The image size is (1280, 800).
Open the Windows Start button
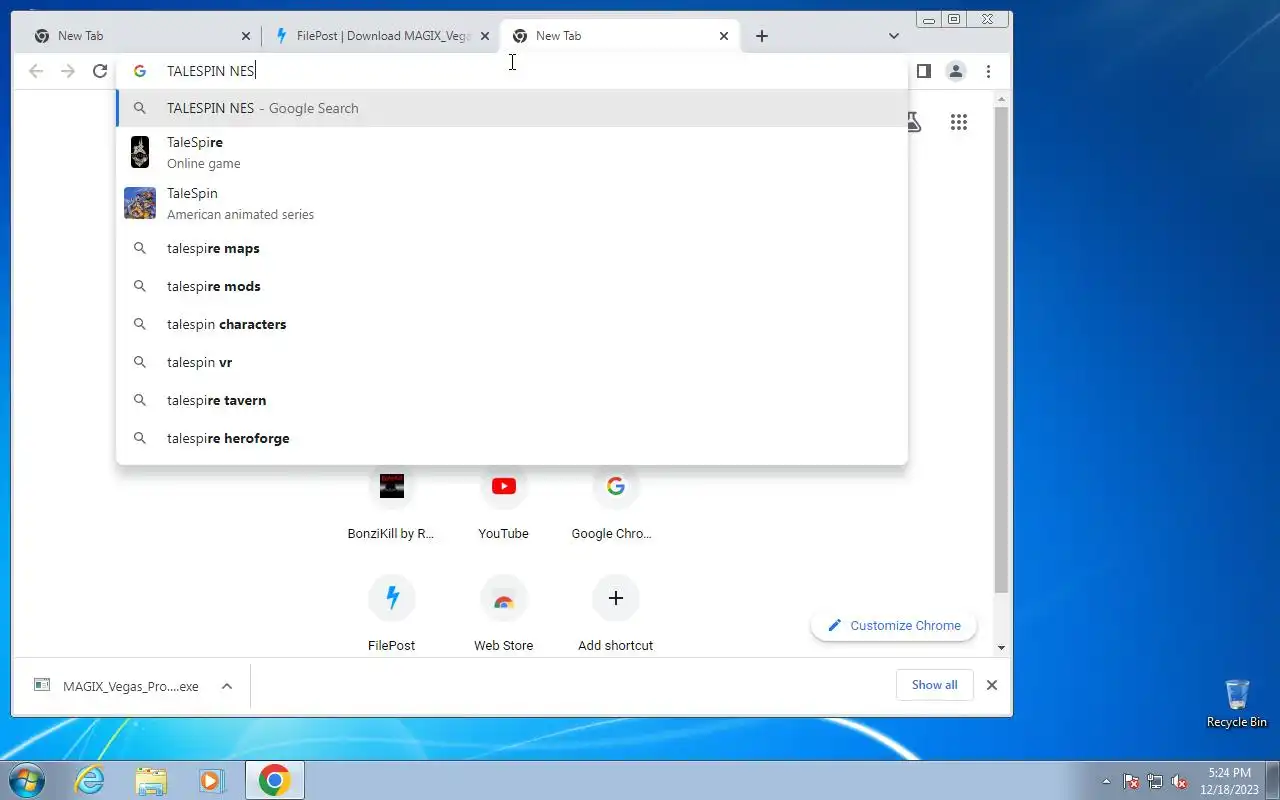[x=26, y=780]
